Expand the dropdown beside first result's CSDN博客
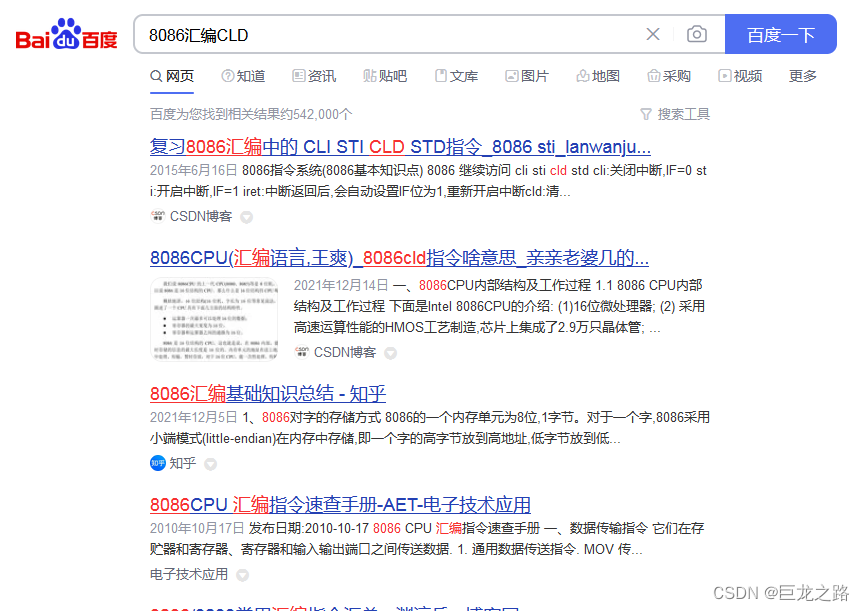This screenshot has width=865, height=611. tap(247, 217)
